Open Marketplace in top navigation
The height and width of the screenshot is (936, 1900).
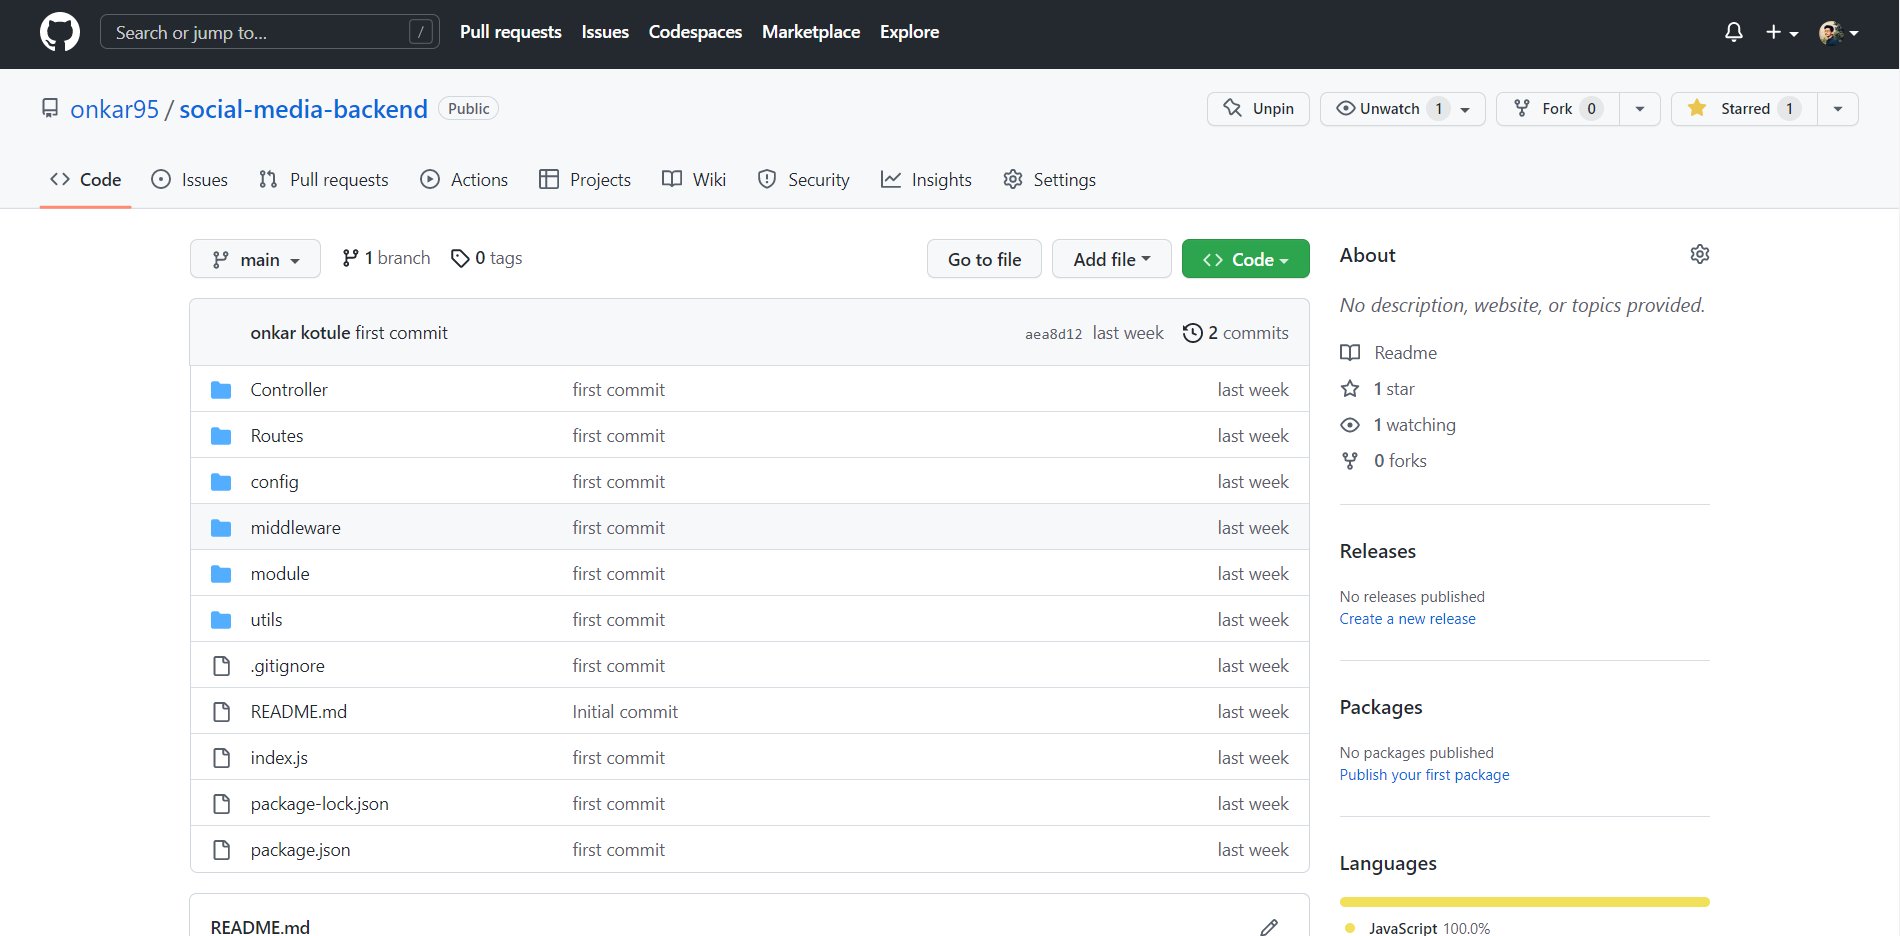click(811, 32)
